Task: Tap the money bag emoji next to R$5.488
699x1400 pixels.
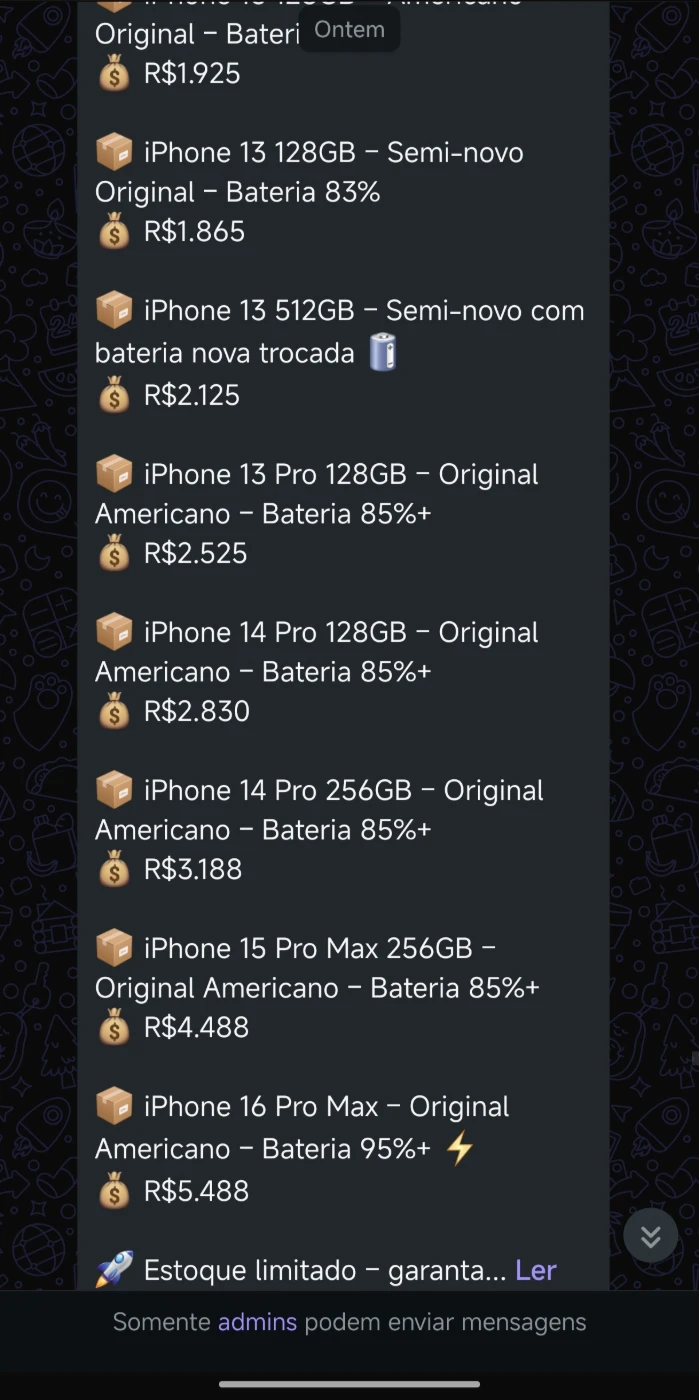Action: 114,1191
